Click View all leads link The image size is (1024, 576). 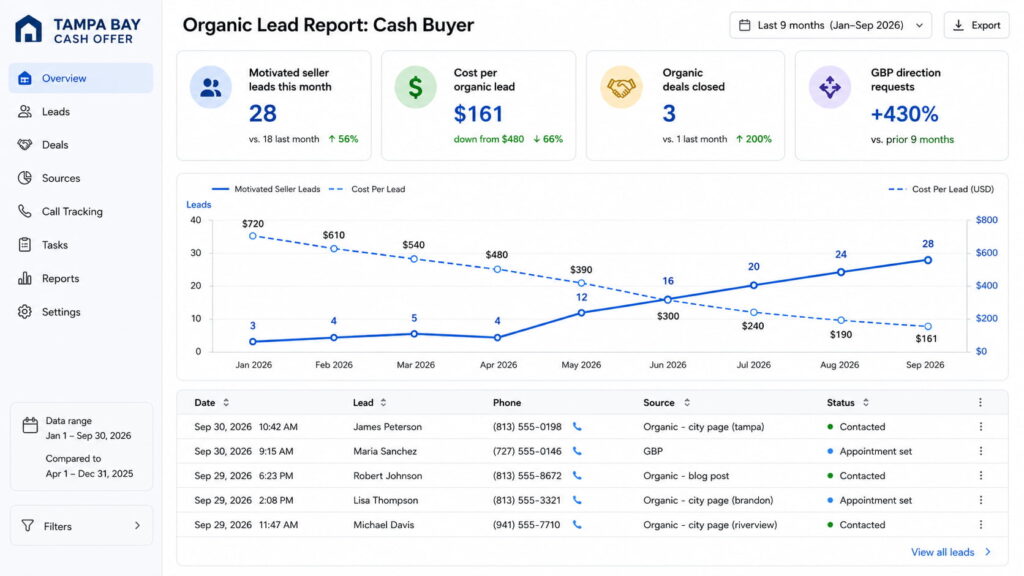950,552
